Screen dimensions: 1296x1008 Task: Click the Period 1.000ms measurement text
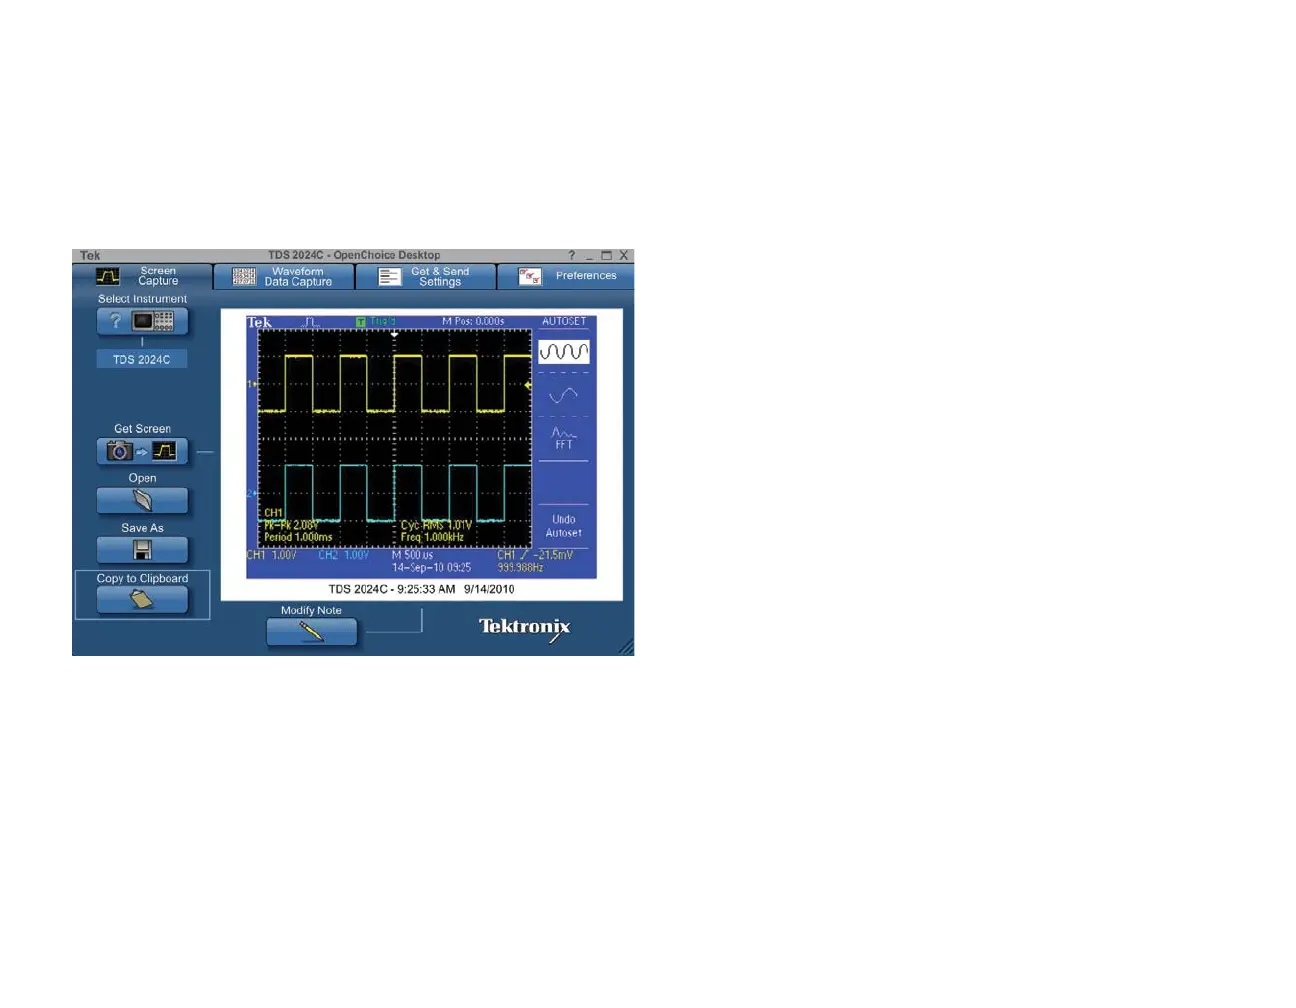click(298, 537)
